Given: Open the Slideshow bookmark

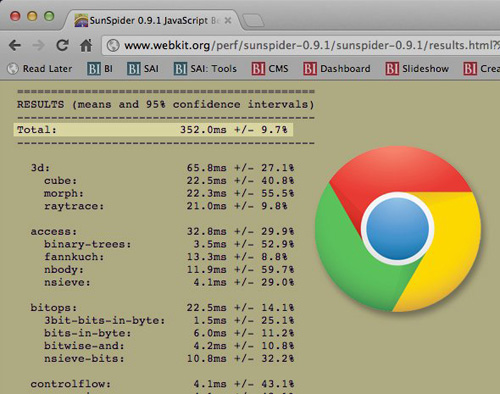Looking at the screenshot, I should tap(417, 69).
